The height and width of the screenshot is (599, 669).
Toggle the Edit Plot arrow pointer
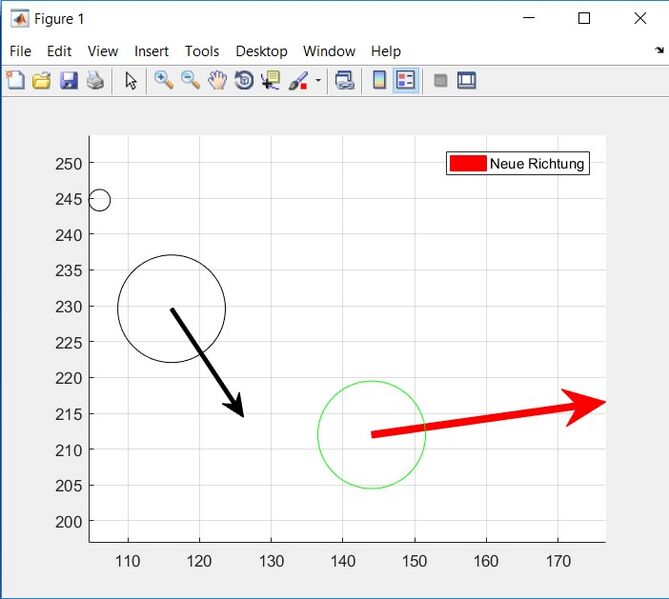click(x=131, y=81)
